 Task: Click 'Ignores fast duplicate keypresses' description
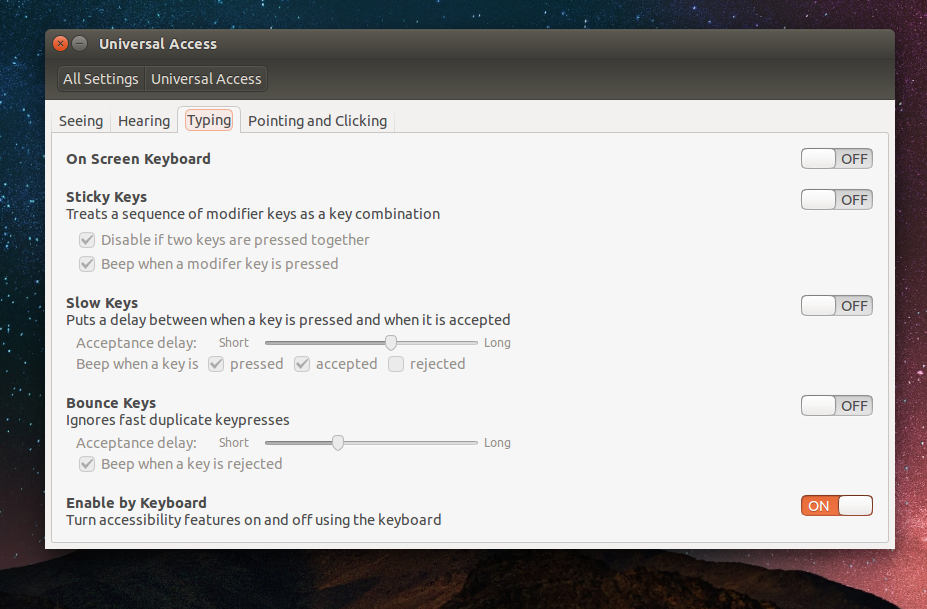click(177, 420)
